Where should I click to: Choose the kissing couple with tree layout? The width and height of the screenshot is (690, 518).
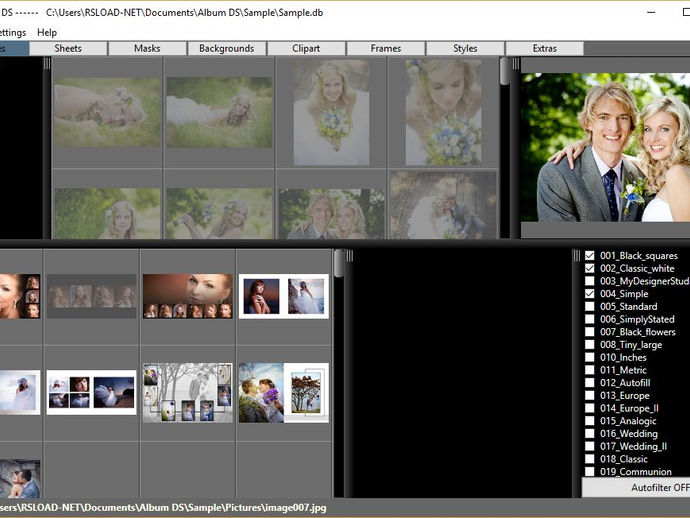[284, 393]
